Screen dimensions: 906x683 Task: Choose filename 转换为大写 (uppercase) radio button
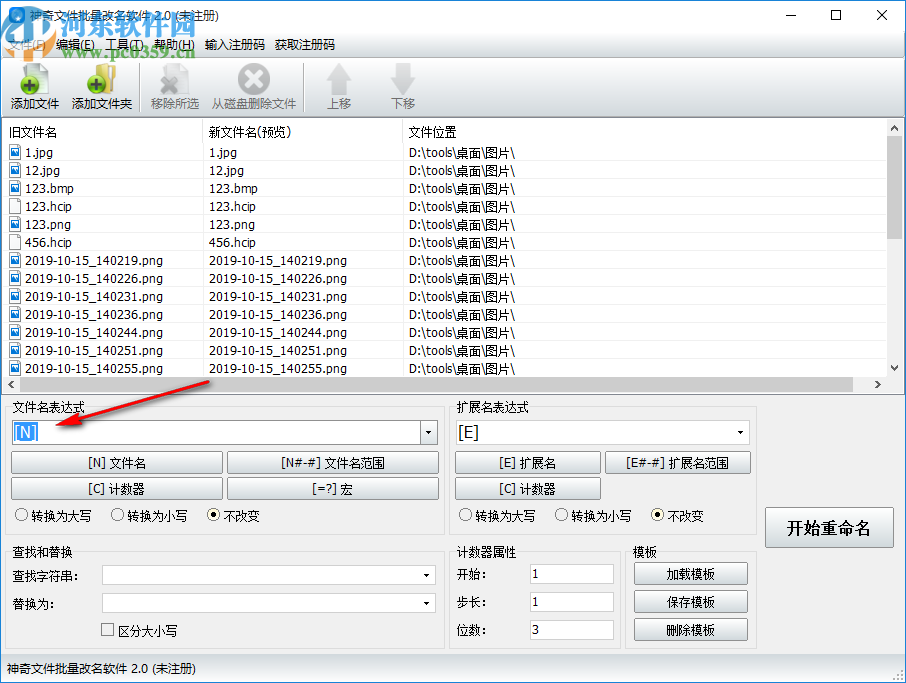21,514
